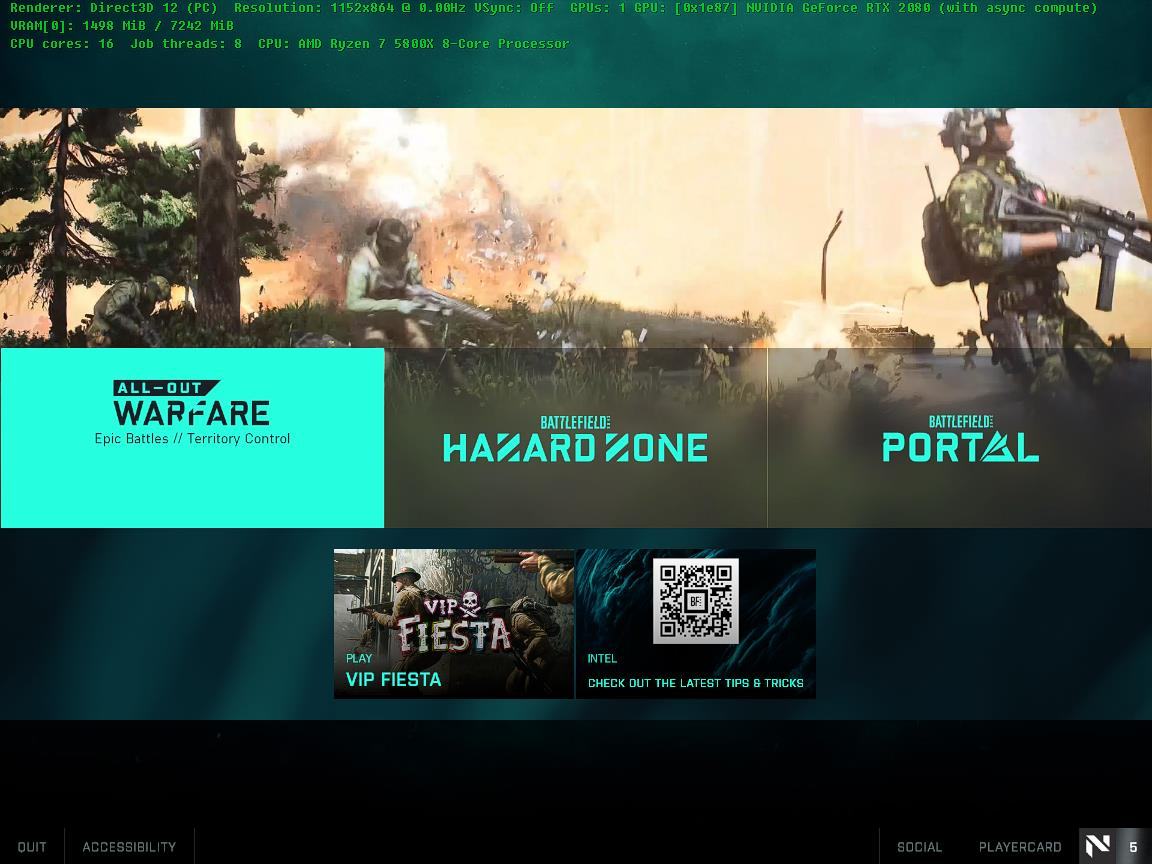This screenshot has width=1152, height=864.
Task: Click the Portal logo text
Action: pyautogui.click(x=960, y=439)
